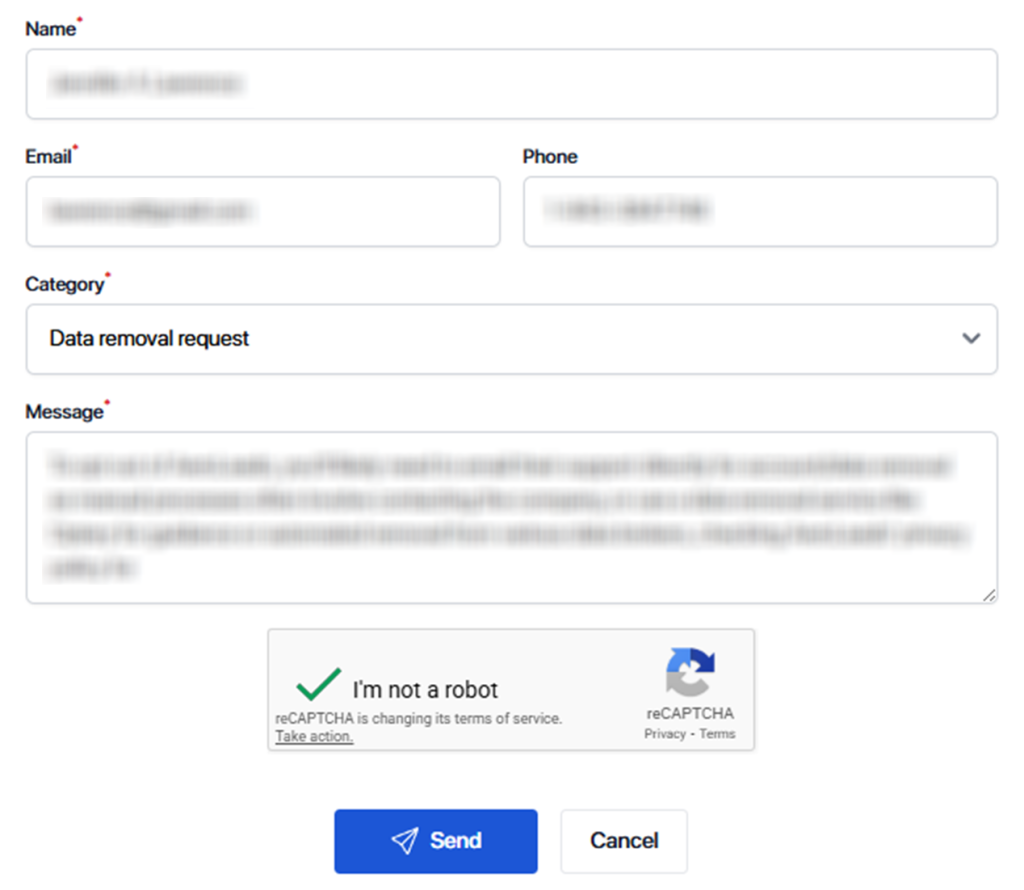
Task: Click the Phone field label
Action: (x=550, y=157)
